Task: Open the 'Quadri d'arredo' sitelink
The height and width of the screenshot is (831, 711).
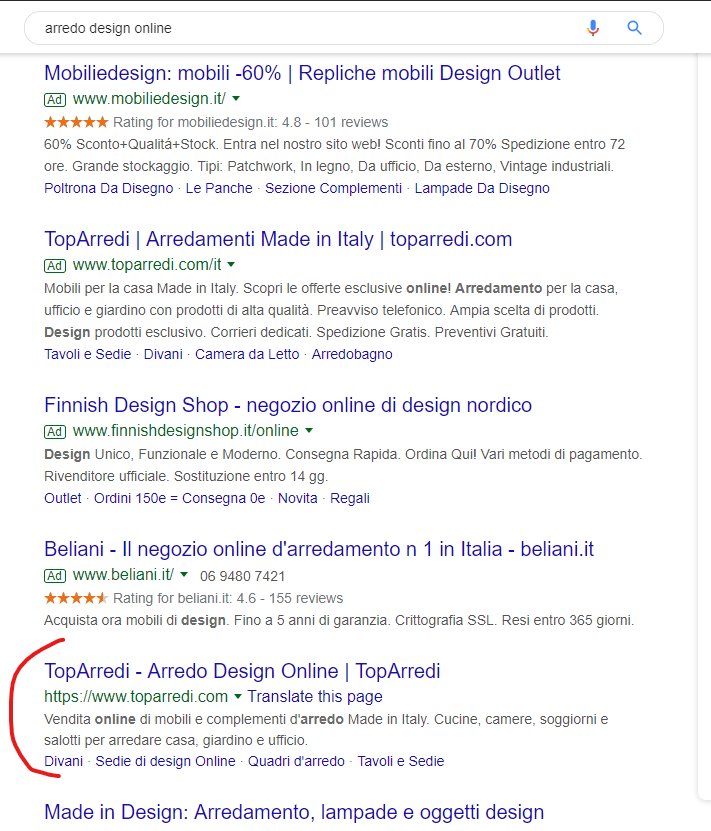Action: tap(296, 761)
